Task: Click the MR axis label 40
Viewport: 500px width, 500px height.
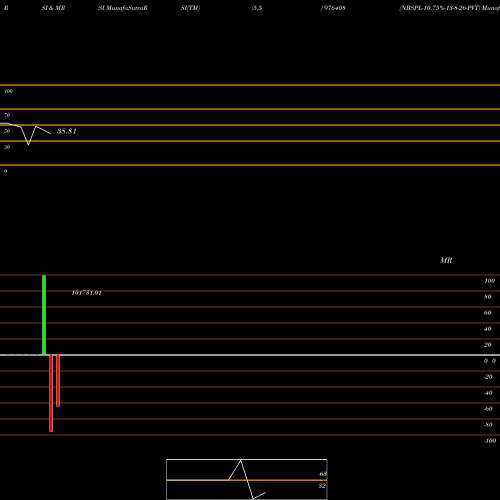Action: [488, 329]
